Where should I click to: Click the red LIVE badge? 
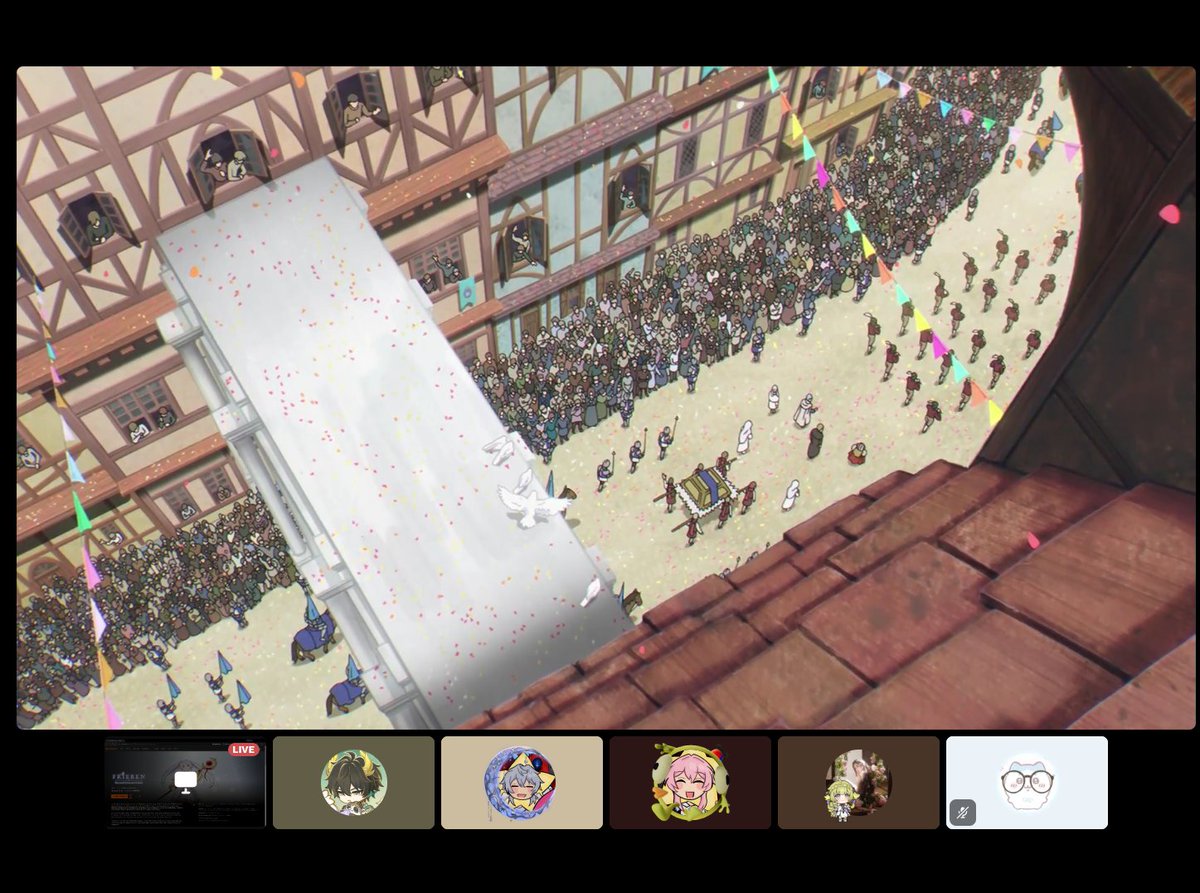243,750
